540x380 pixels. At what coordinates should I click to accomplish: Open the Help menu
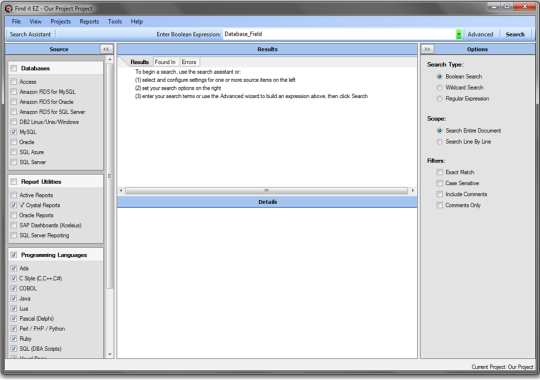point(137,21)
